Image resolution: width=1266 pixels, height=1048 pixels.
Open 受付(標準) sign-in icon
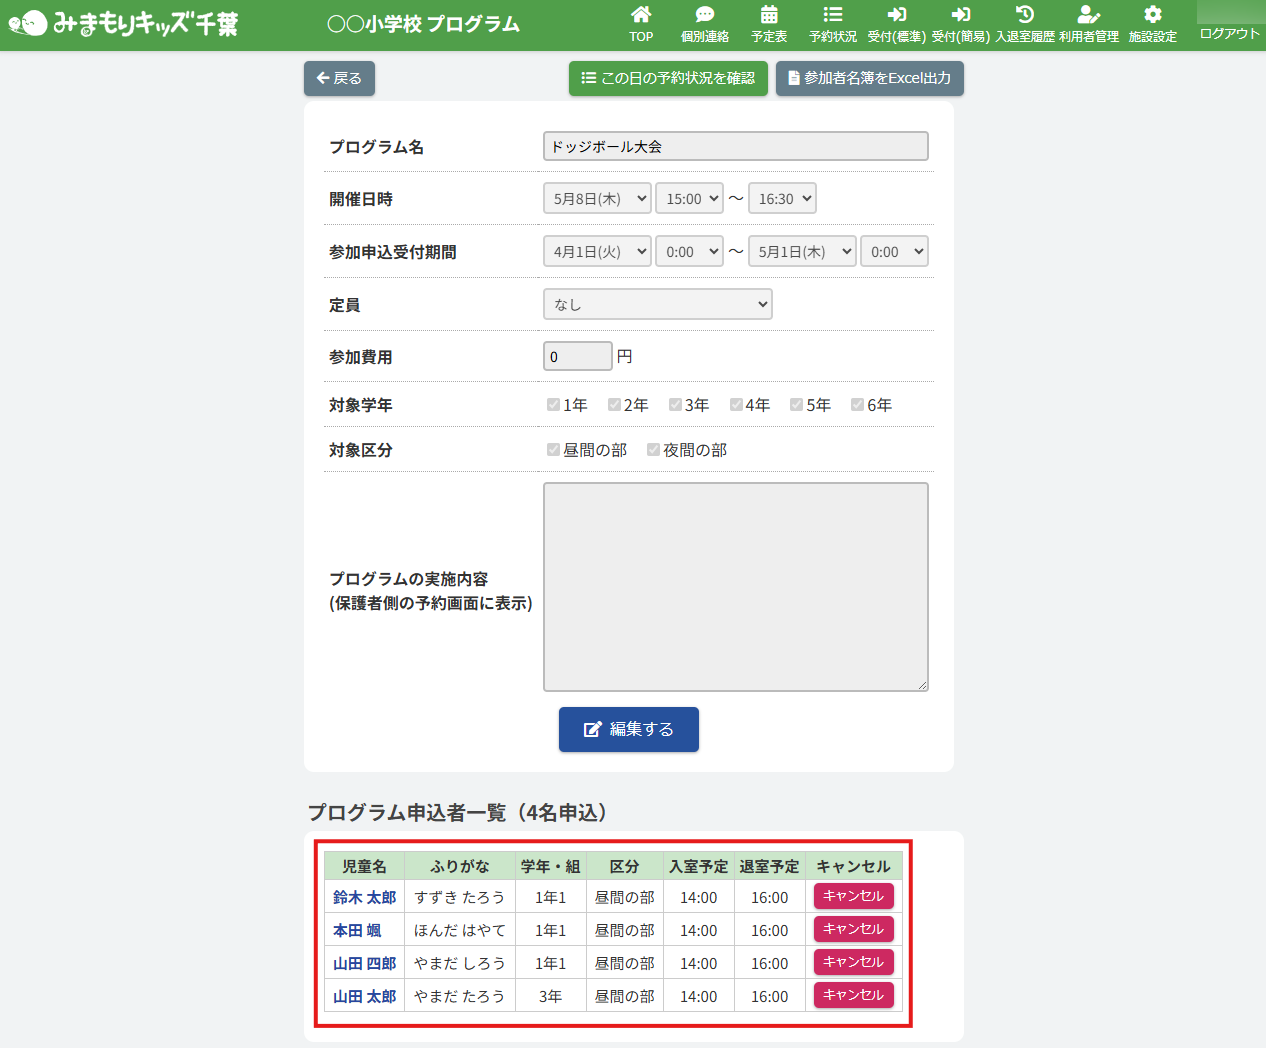pyautogui.click(x=896, y=15)
